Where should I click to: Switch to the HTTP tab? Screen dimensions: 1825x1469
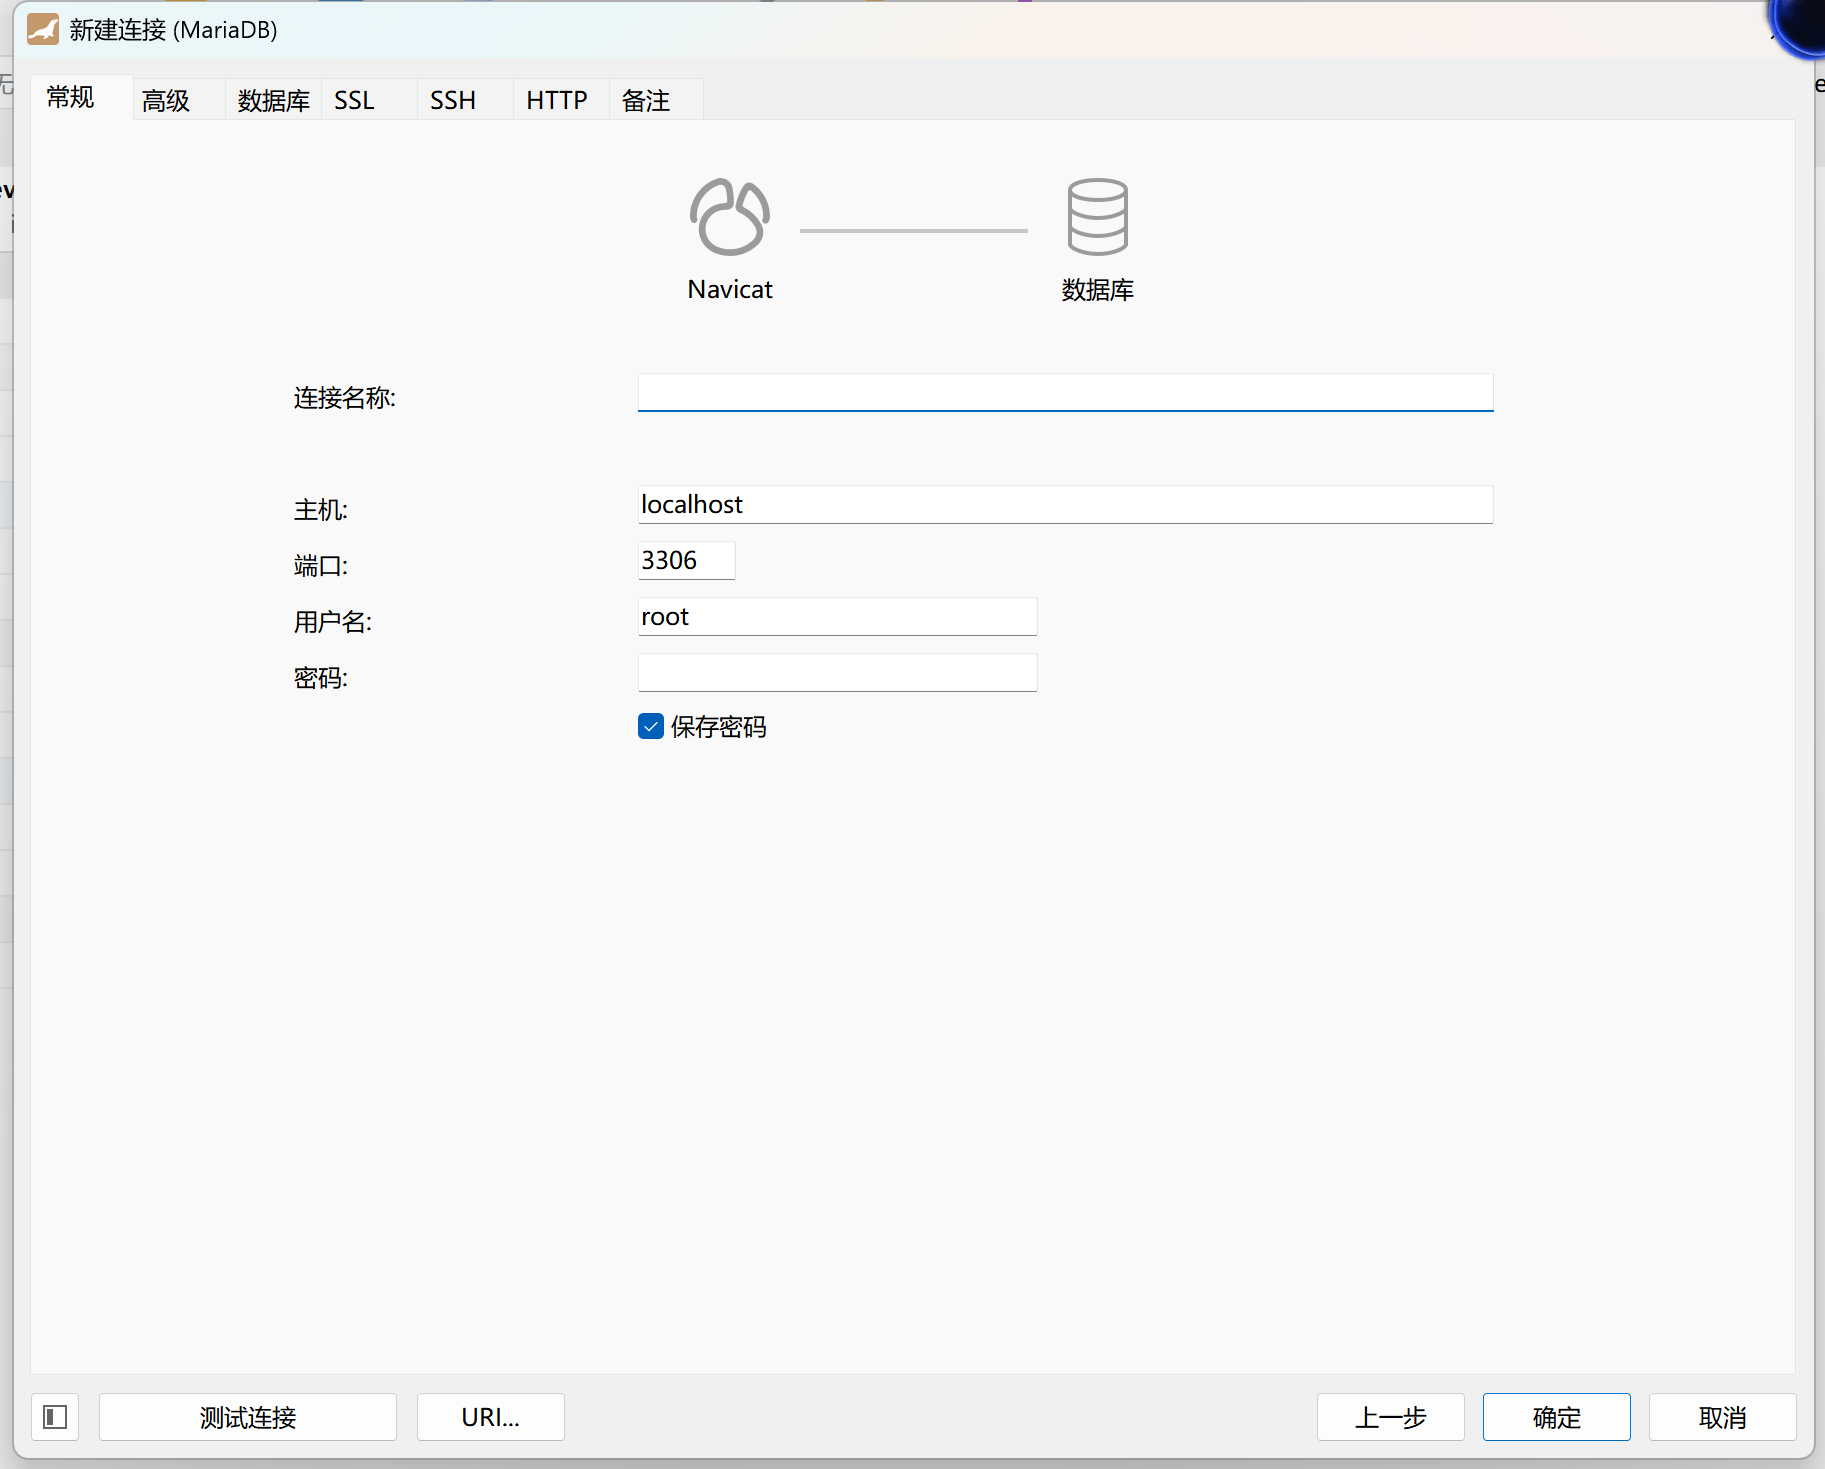point(557,99)
